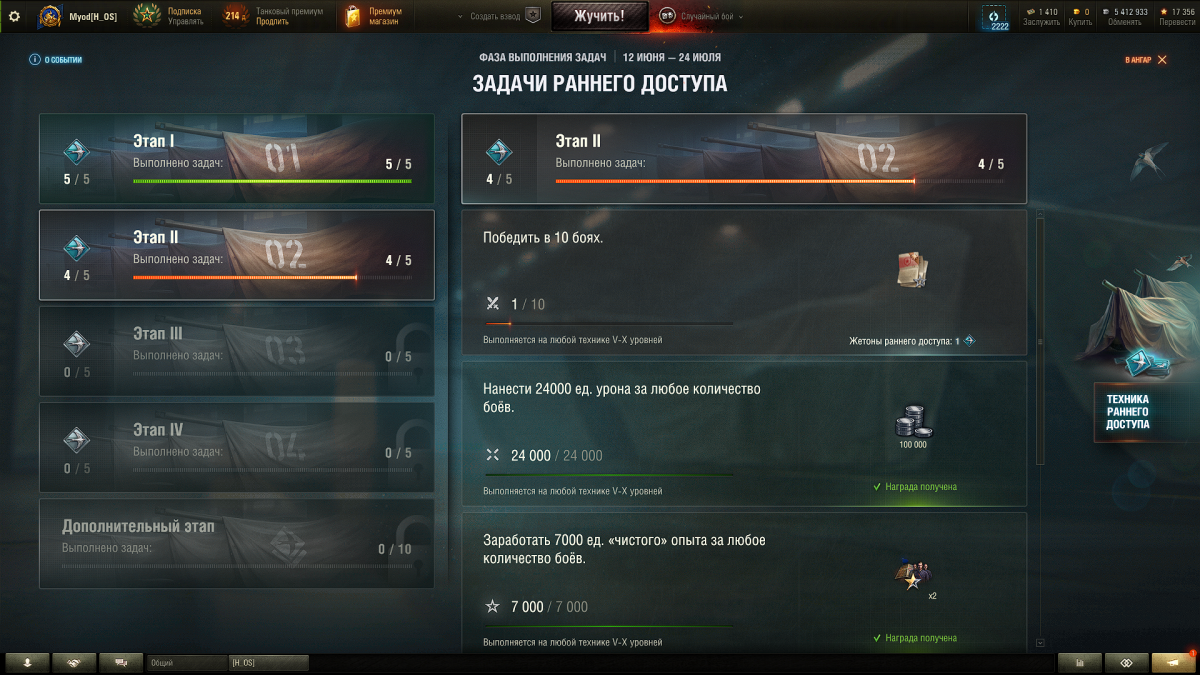Start a battle with the Жучить! button
The height and width of the screenshot is (675, 1200).
(599, 16)
